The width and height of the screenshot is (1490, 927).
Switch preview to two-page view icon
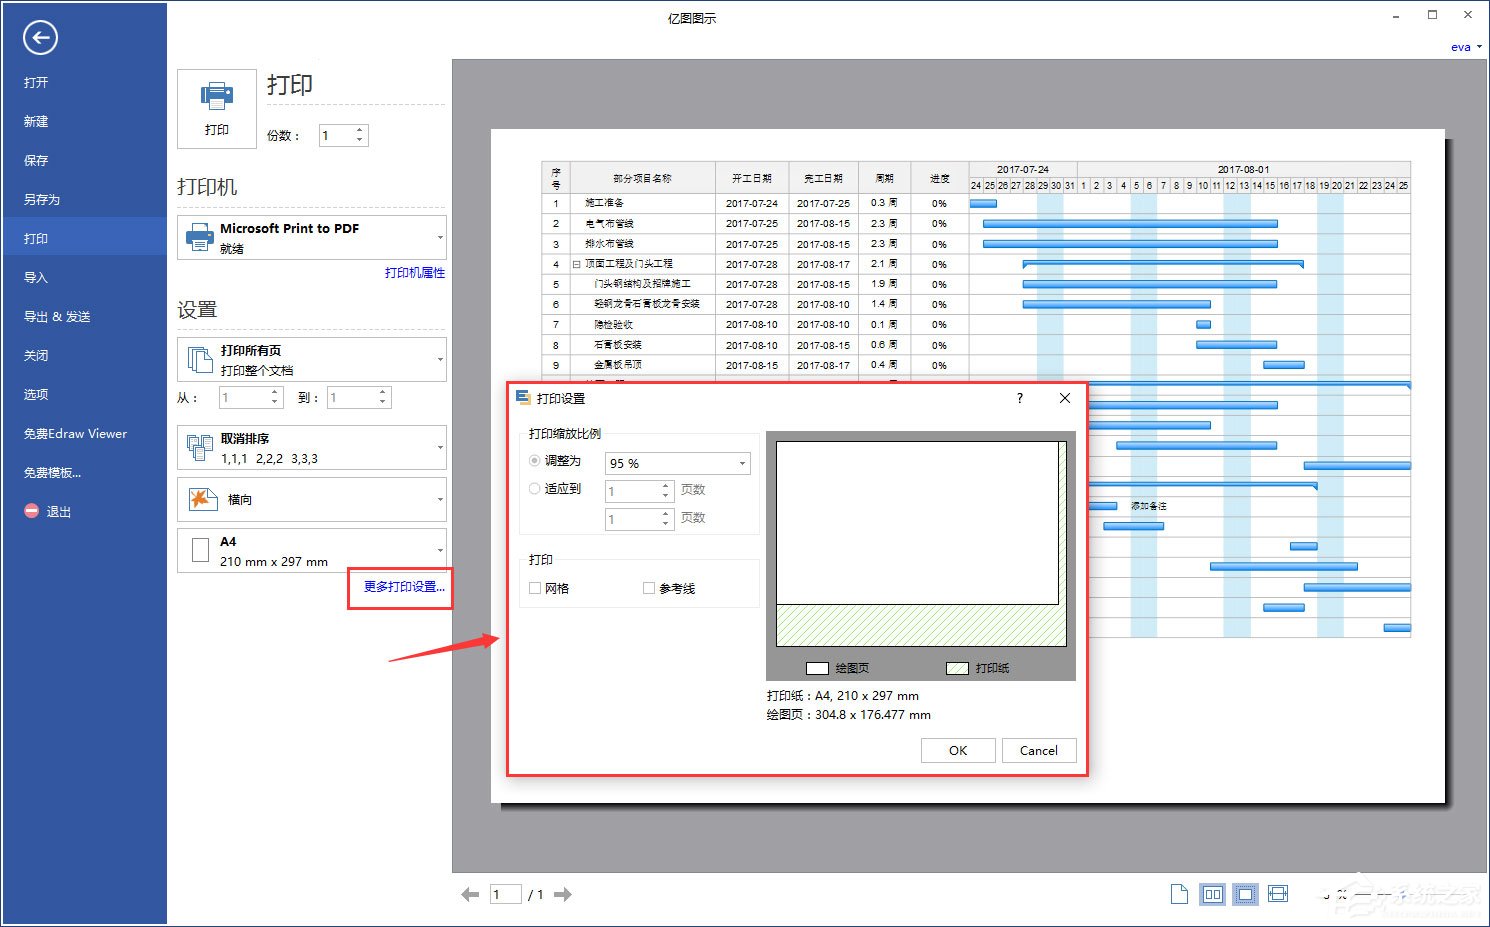[1212, 894]
